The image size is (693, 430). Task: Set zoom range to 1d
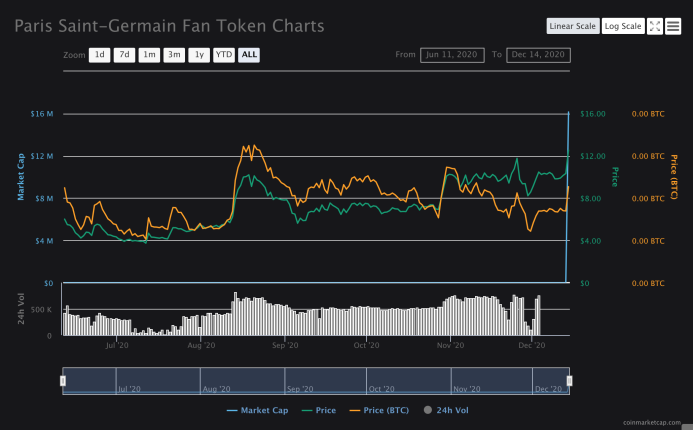point(99,55)
